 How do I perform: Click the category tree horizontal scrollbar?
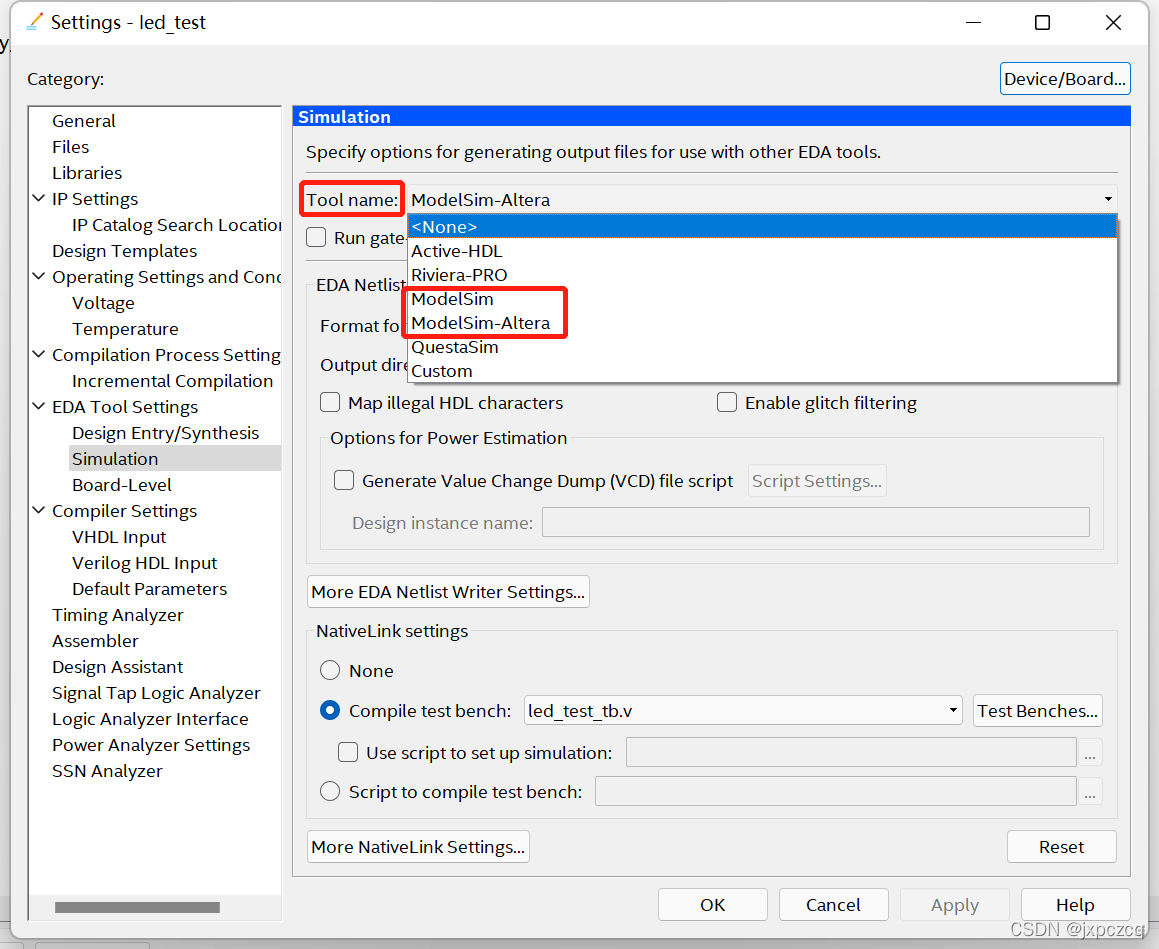pos(137,907)
